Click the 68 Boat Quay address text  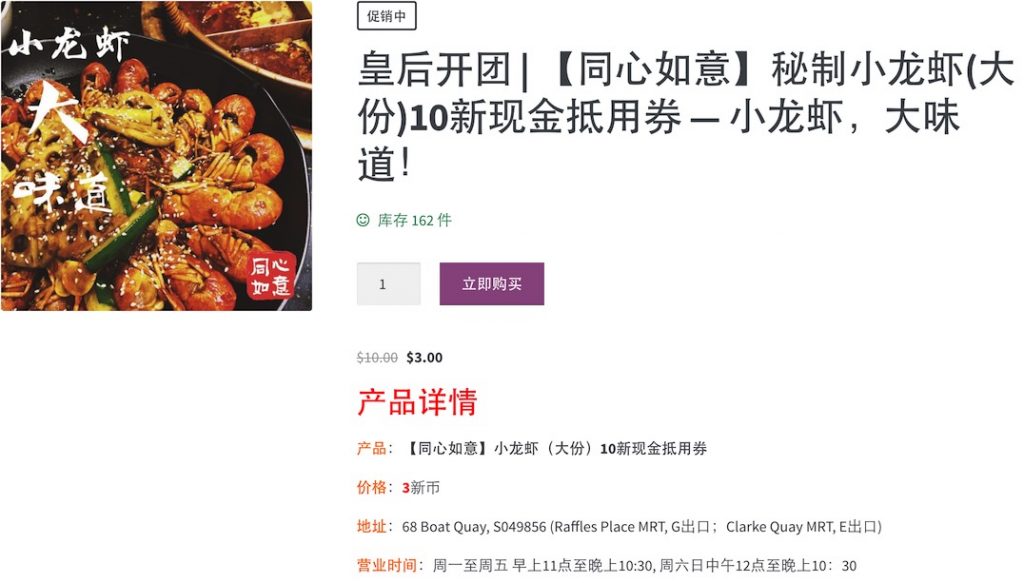point(641,527)
